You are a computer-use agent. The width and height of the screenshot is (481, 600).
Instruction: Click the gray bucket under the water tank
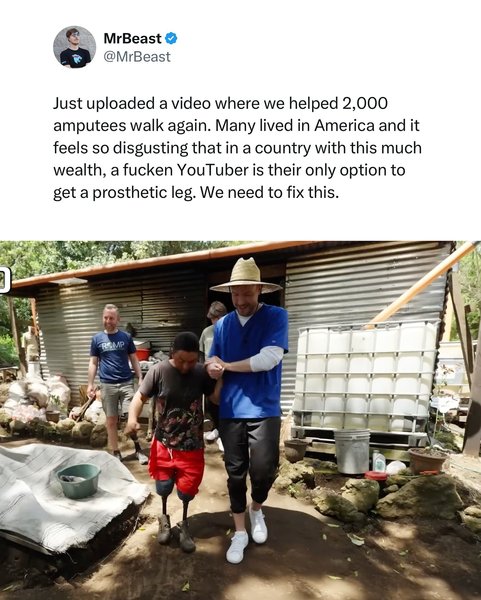(352, 451)
